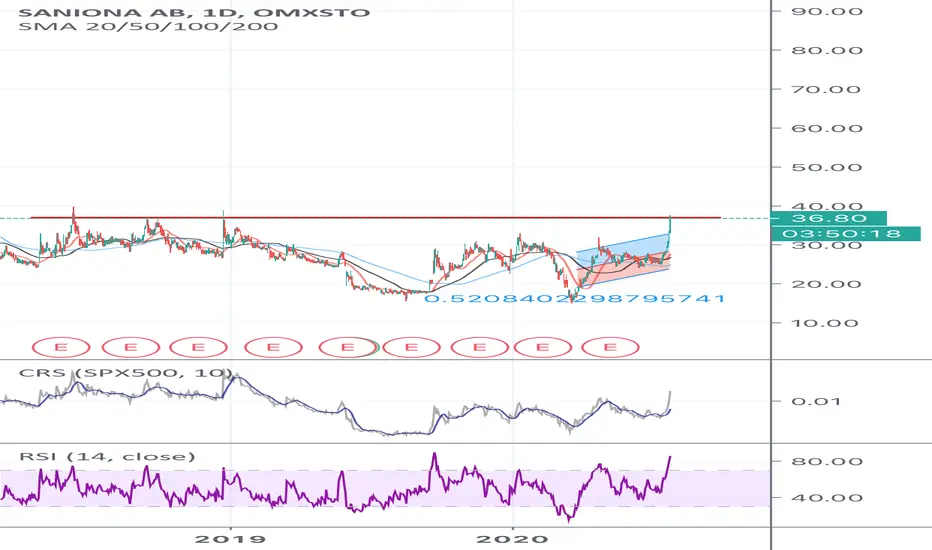Select the blue upper channel box drawing
The image size is (932, 550).
click(x=623, y=251)
